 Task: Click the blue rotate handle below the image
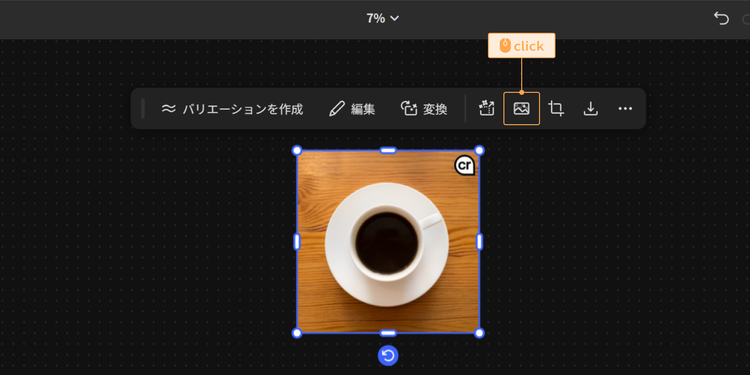tap(388, 355)
